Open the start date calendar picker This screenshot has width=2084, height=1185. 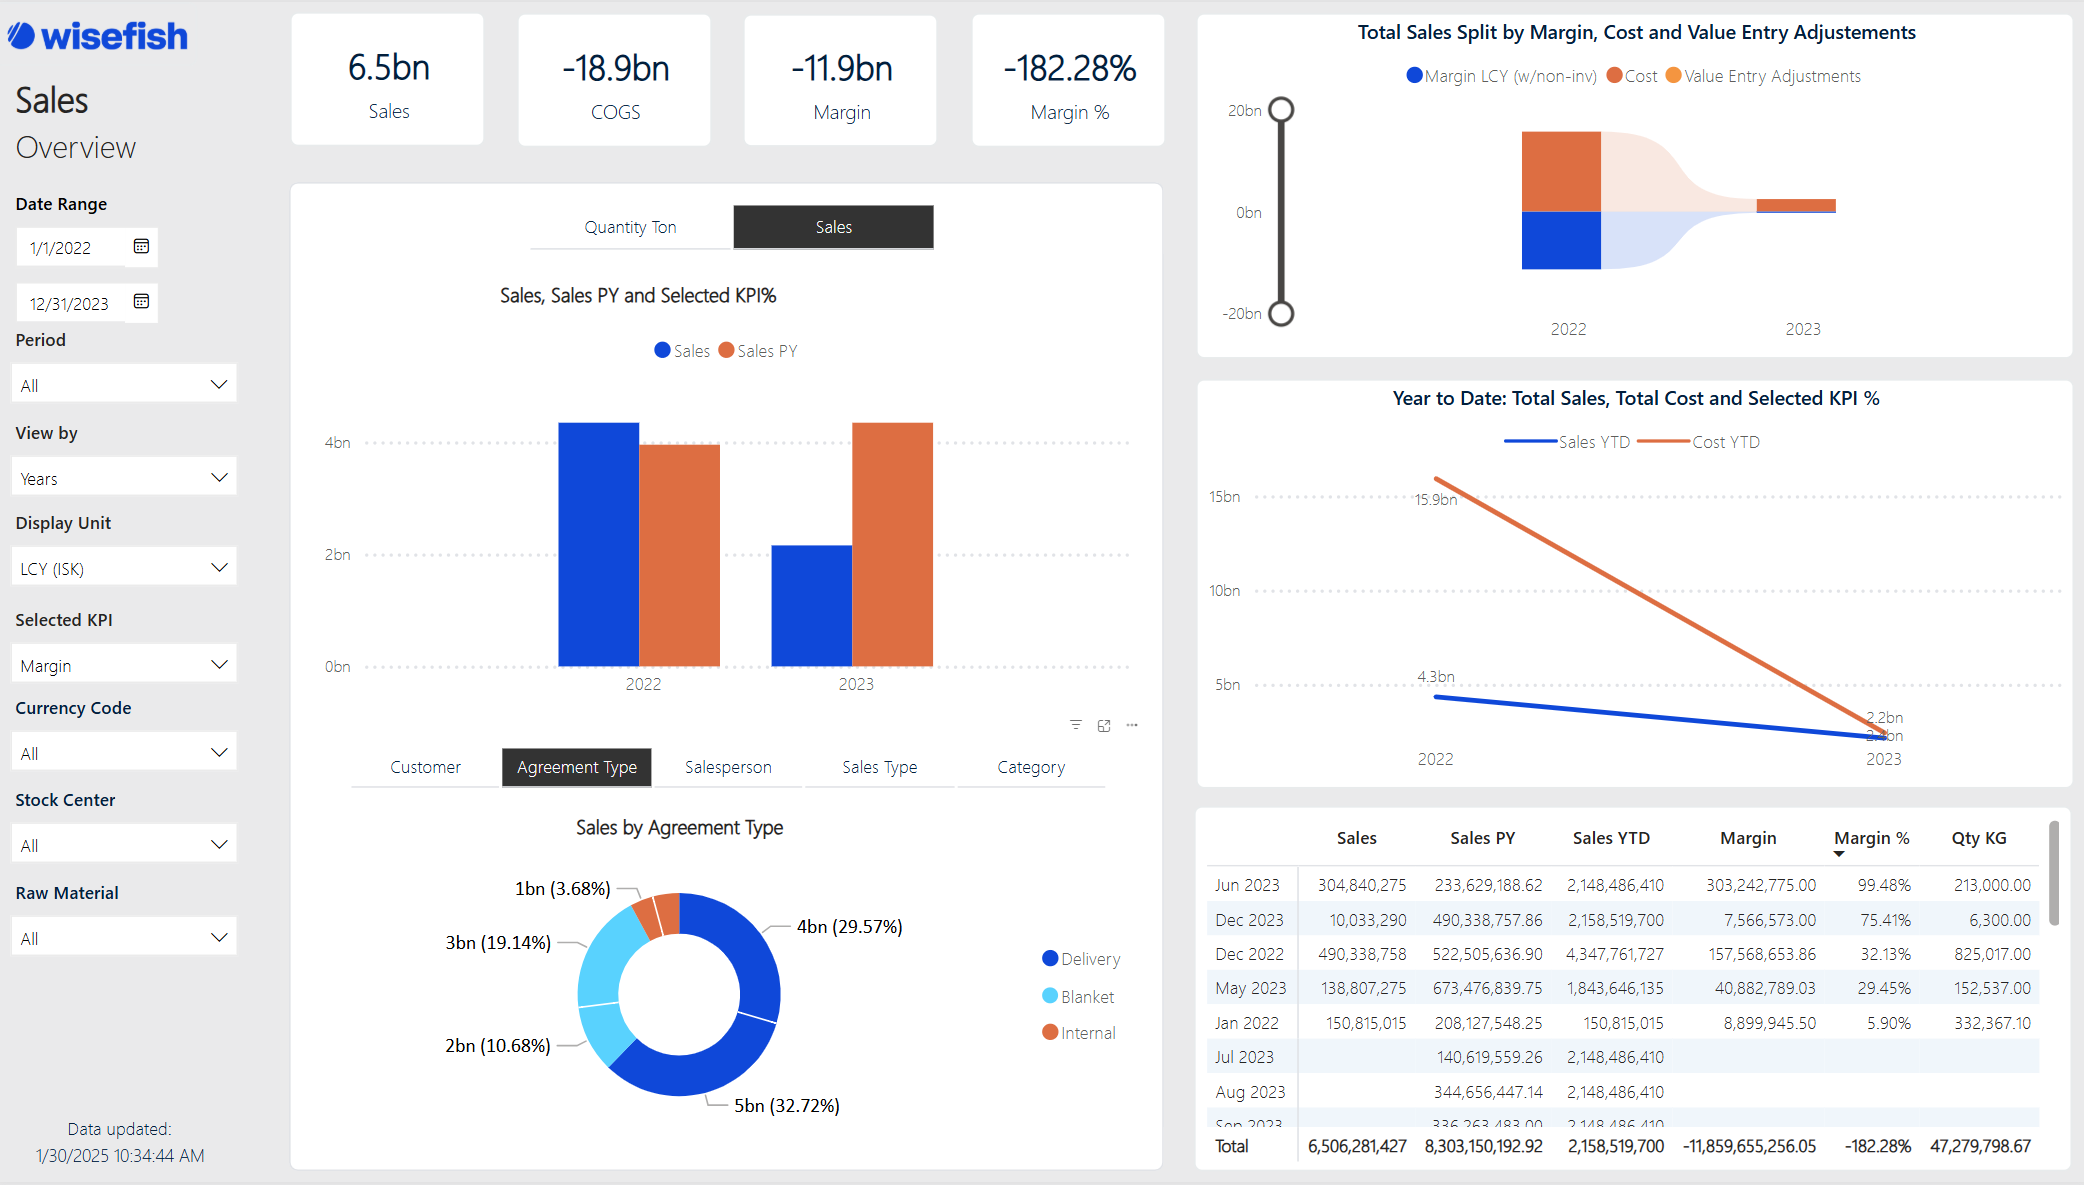[x=141, y=246]
